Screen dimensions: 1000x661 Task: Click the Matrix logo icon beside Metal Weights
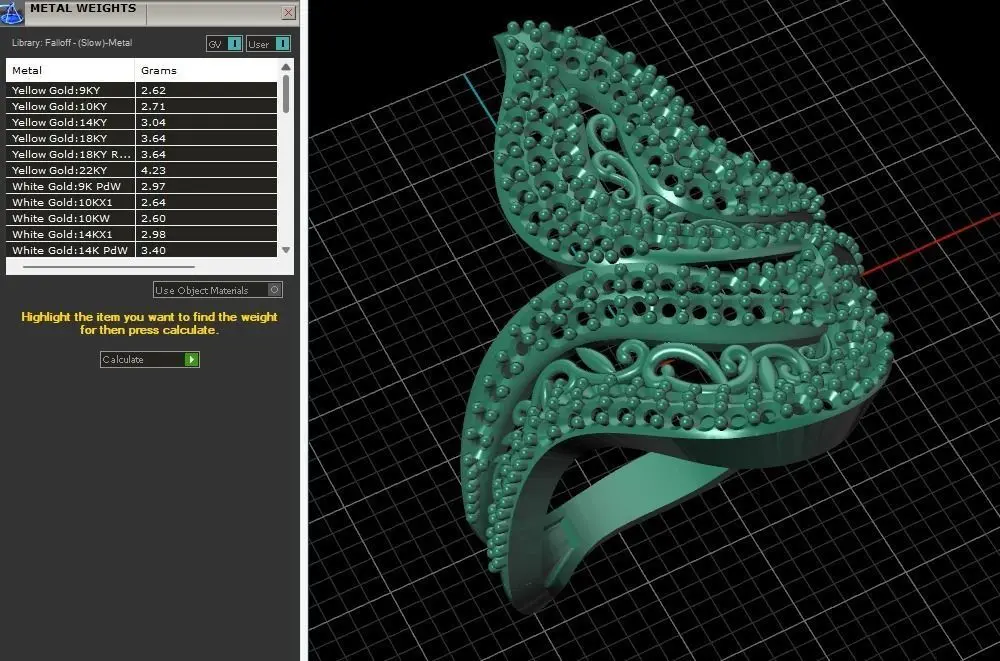click(11, 13)
